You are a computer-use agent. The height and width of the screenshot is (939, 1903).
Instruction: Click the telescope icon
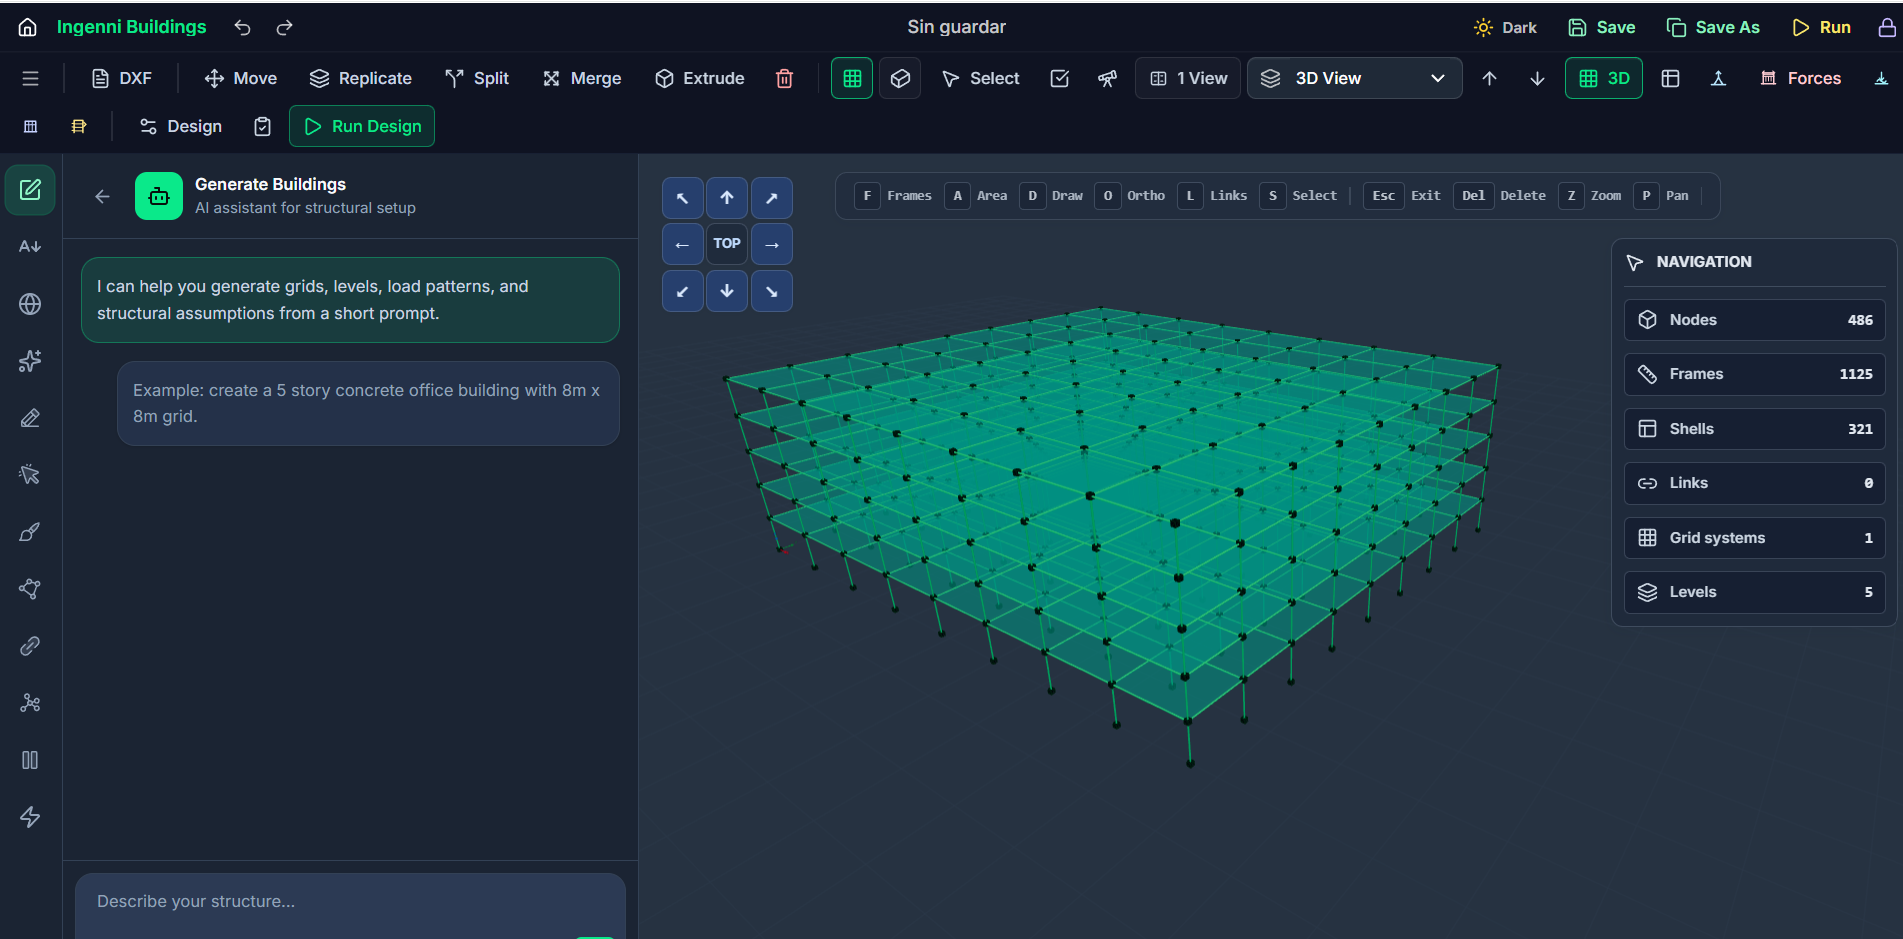click(1107, 78)
